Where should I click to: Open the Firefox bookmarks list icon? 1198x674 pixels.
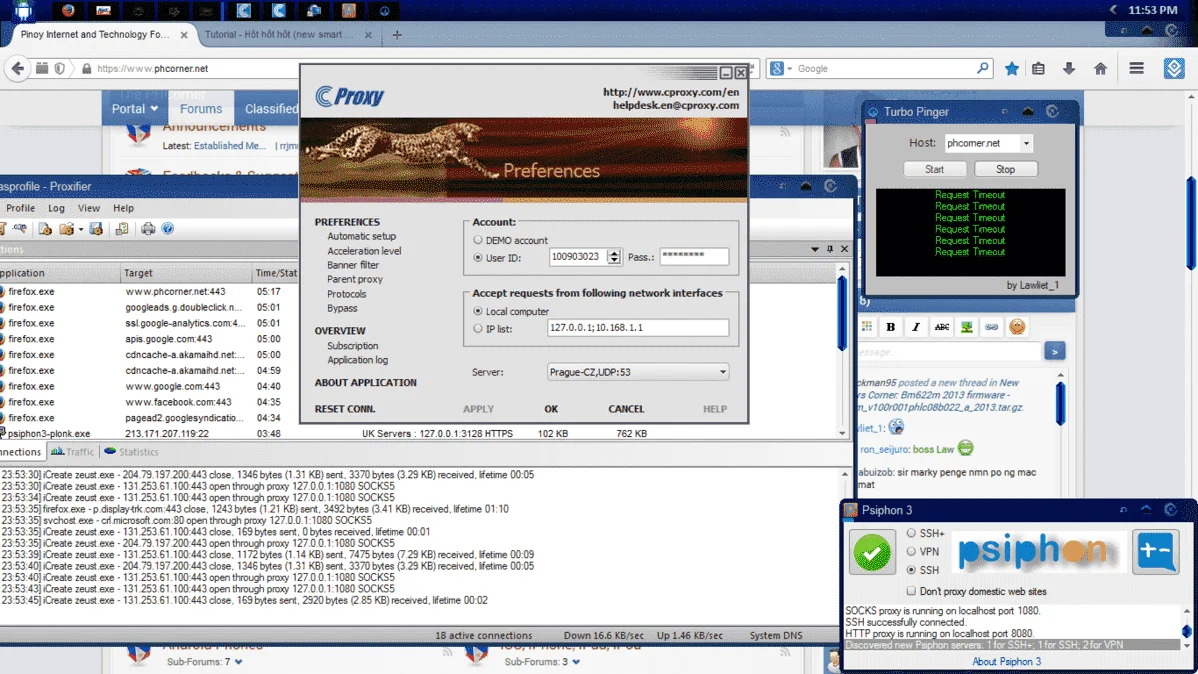pyautogui.click(x=1038, y=69)
